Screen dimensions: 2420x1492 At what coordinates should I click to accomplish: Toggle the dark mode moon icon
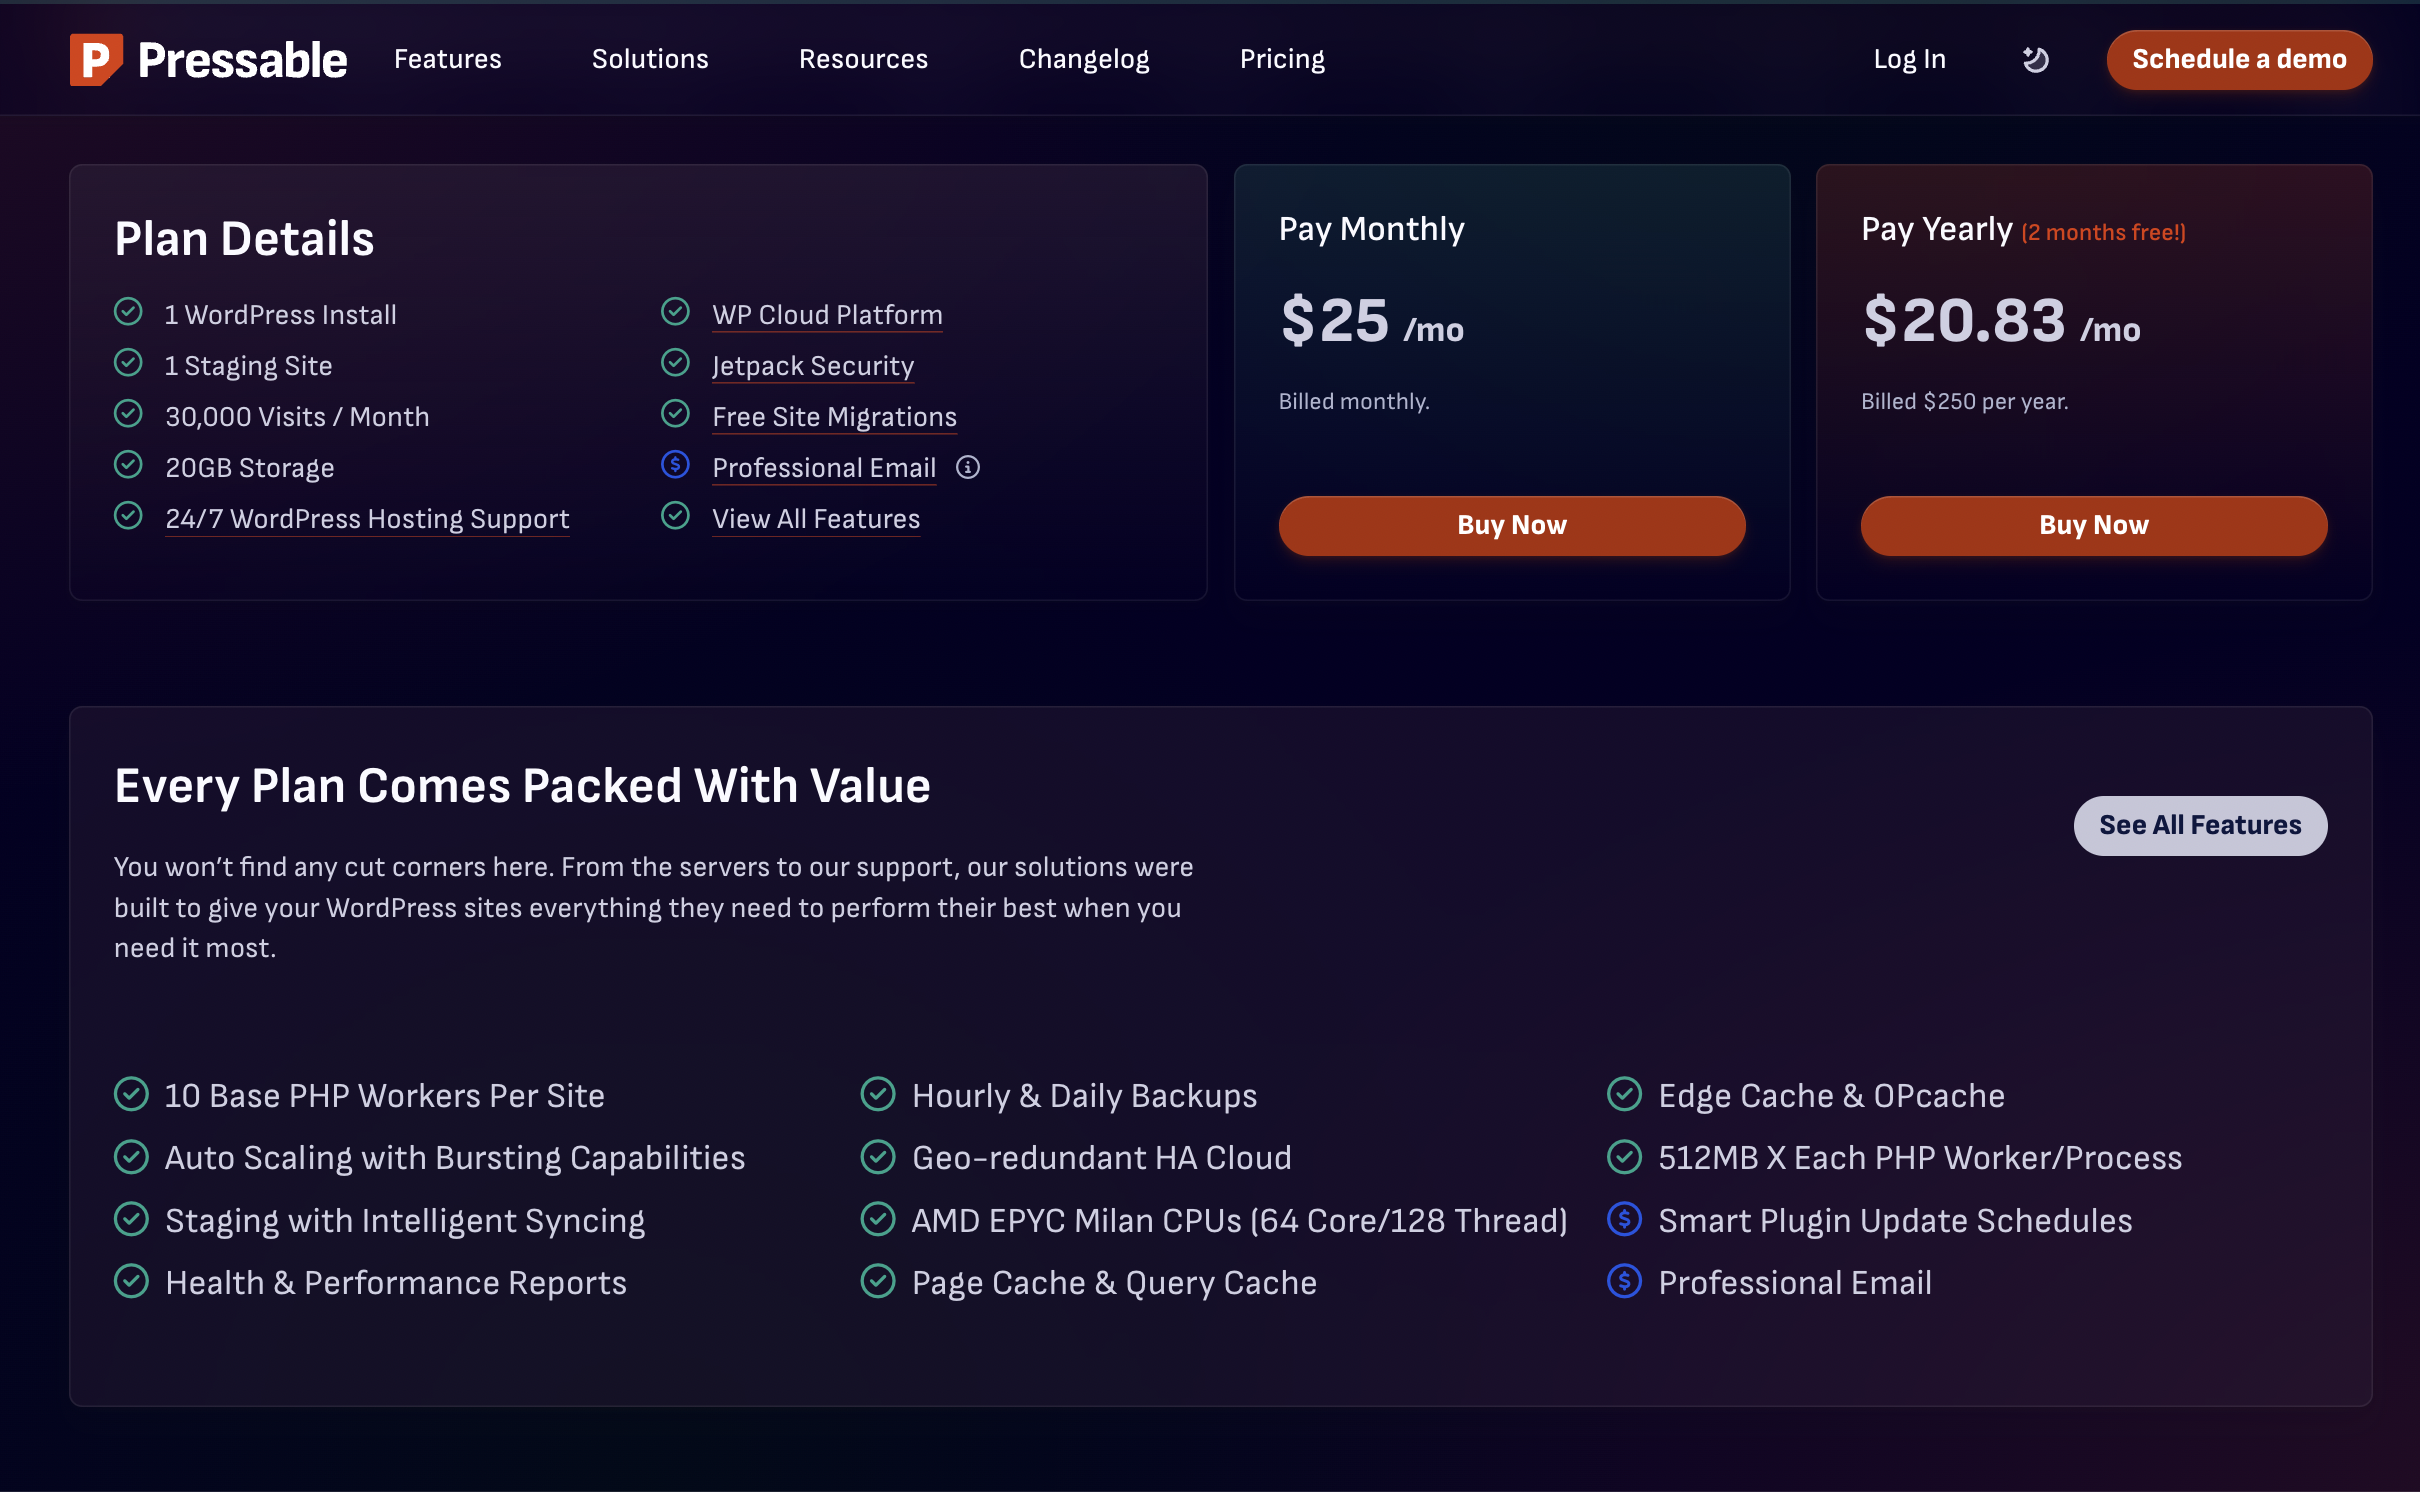tap(2035, 60)
